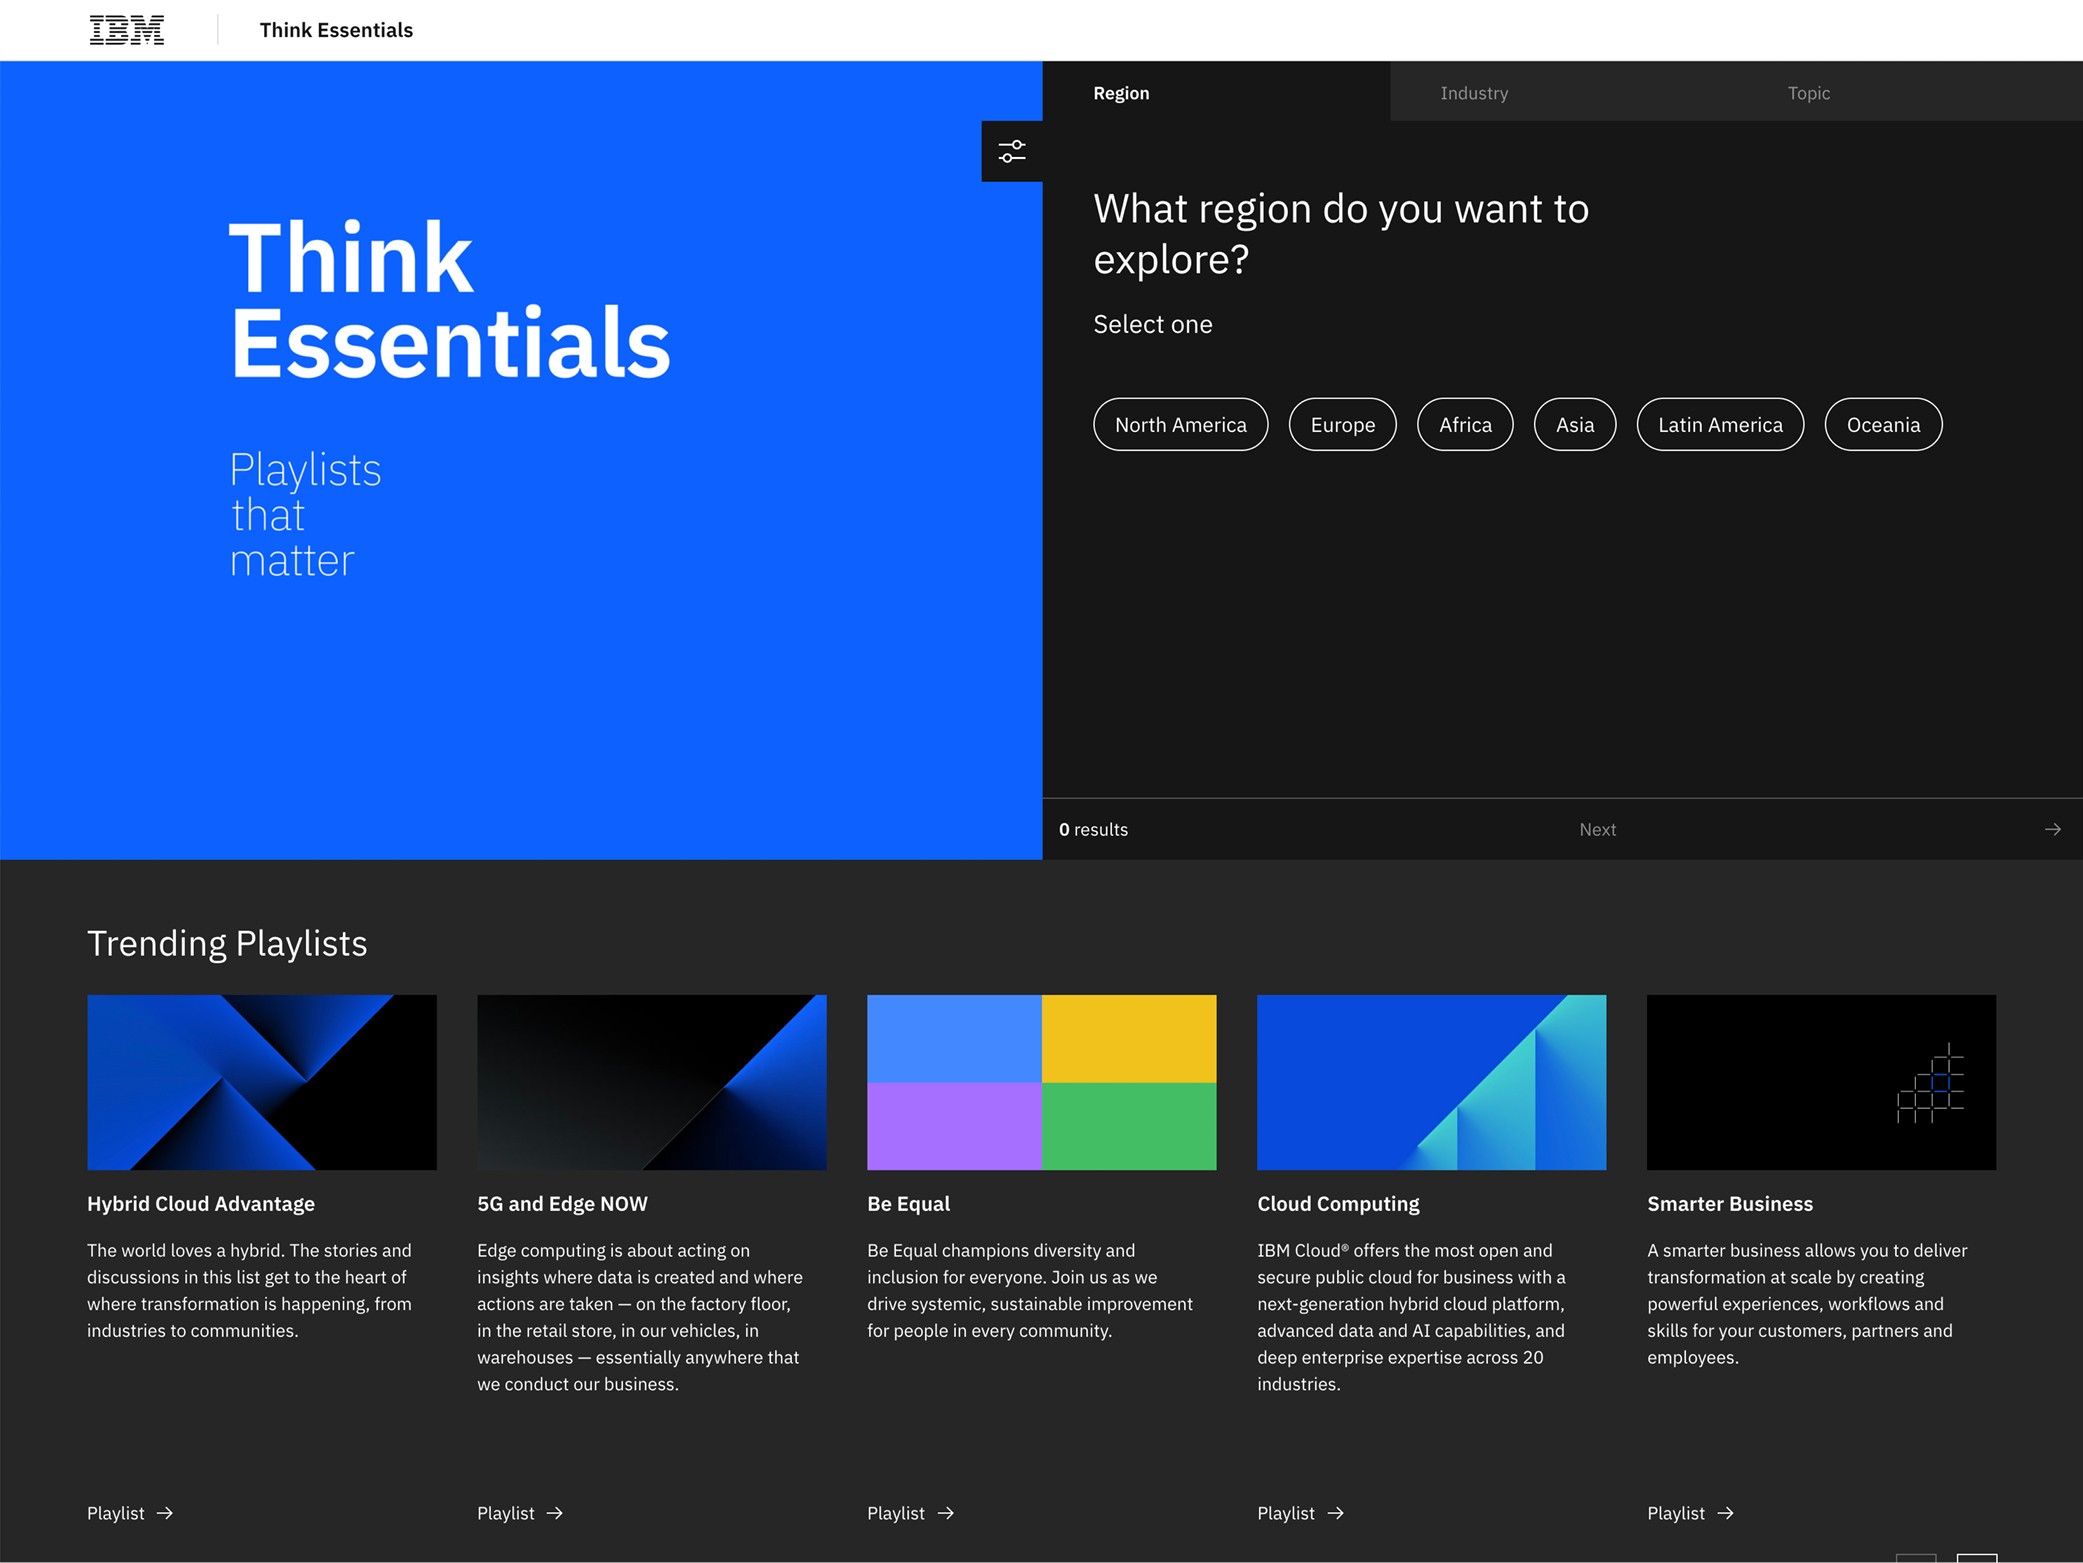Click the Cloud Computing card title
The image size is (2083, 1563).
[x=1338, y=1204]
